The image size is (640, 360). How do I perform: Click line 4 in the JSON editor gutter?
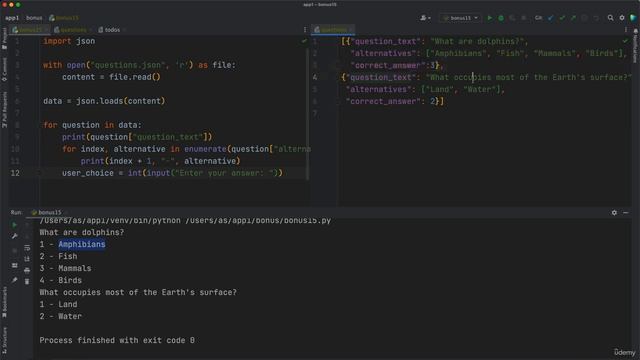[x=315, y=77]
